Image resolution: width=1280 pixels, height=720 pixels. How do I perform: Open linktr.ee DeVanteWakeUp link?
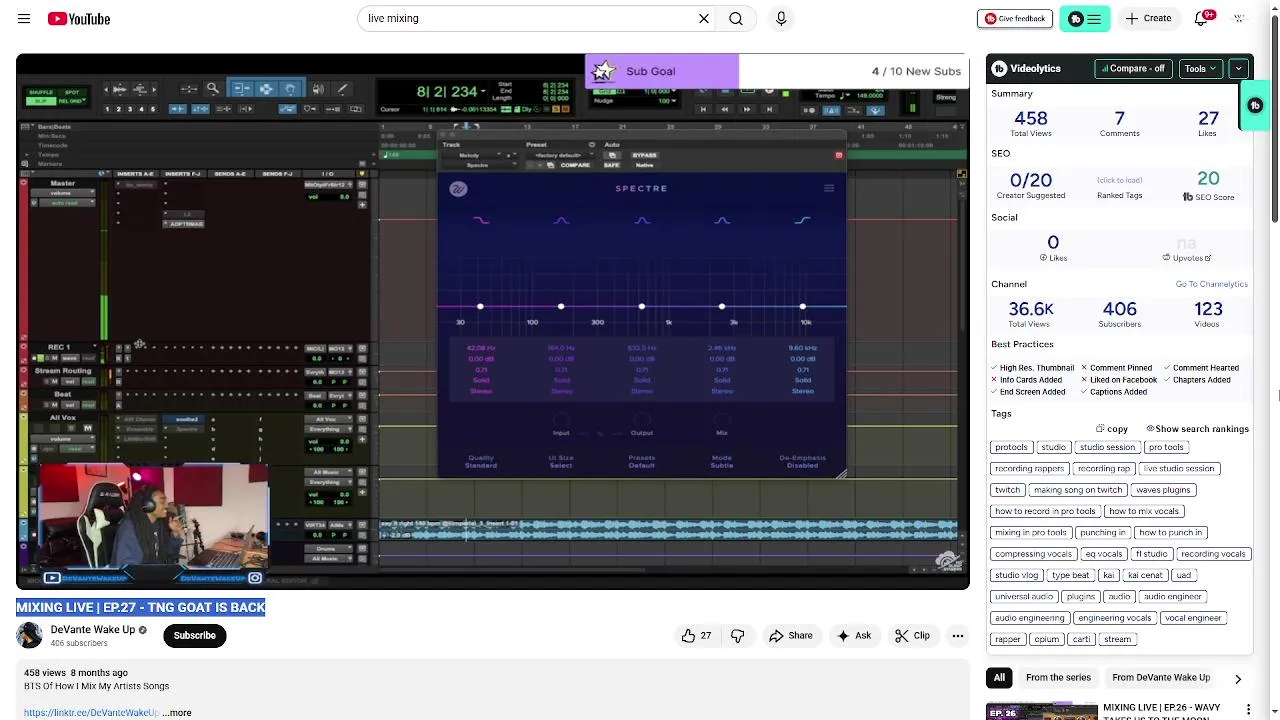pyautogui.click(x=91, y=713)
